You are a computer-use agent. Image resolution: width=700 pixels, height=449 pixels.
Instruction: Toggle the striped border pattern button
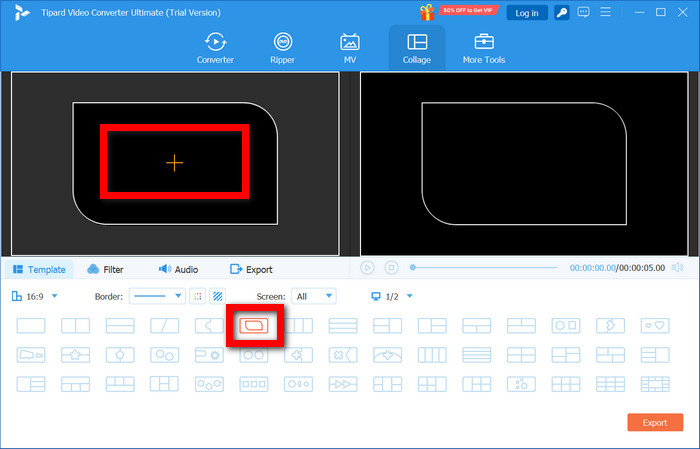pos(216,296)
